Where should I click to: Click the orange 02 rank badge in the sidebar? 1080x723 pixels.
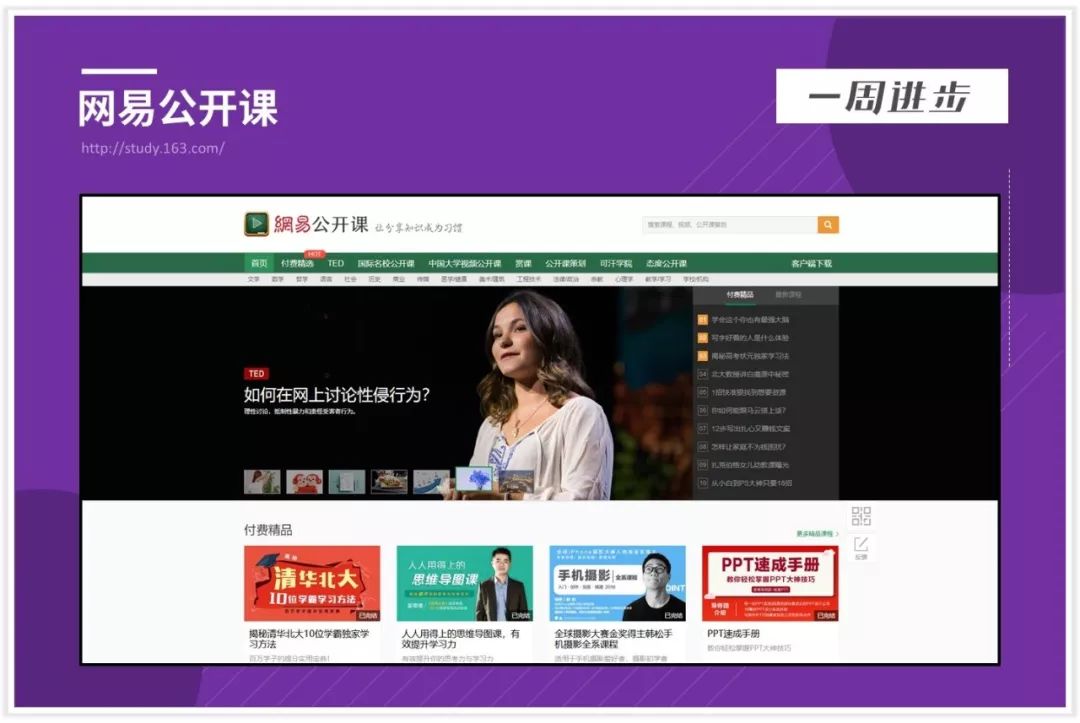tap(703, 337)
